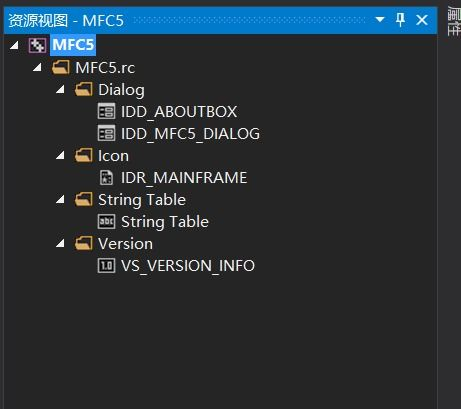Toggle the panel auto-hide pin

tap(400, 20)
